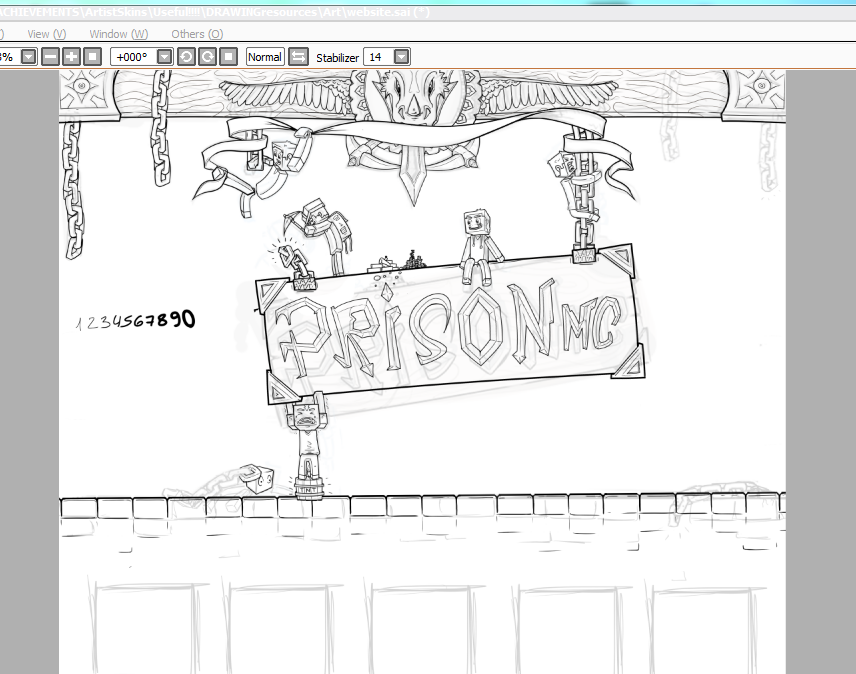The image size is (856, 674).
Task: Open the Stabilizer value dropdown
Action: pyautogui.click(x=401, y=57)
